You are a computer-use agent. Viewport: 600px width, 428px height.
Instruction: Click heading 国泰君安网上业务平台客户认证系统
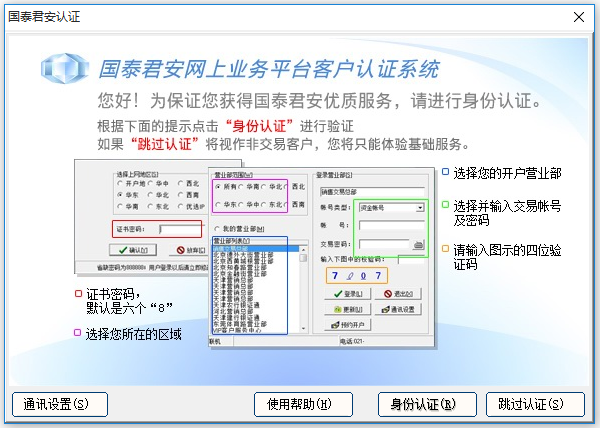(x=269, y=69)
